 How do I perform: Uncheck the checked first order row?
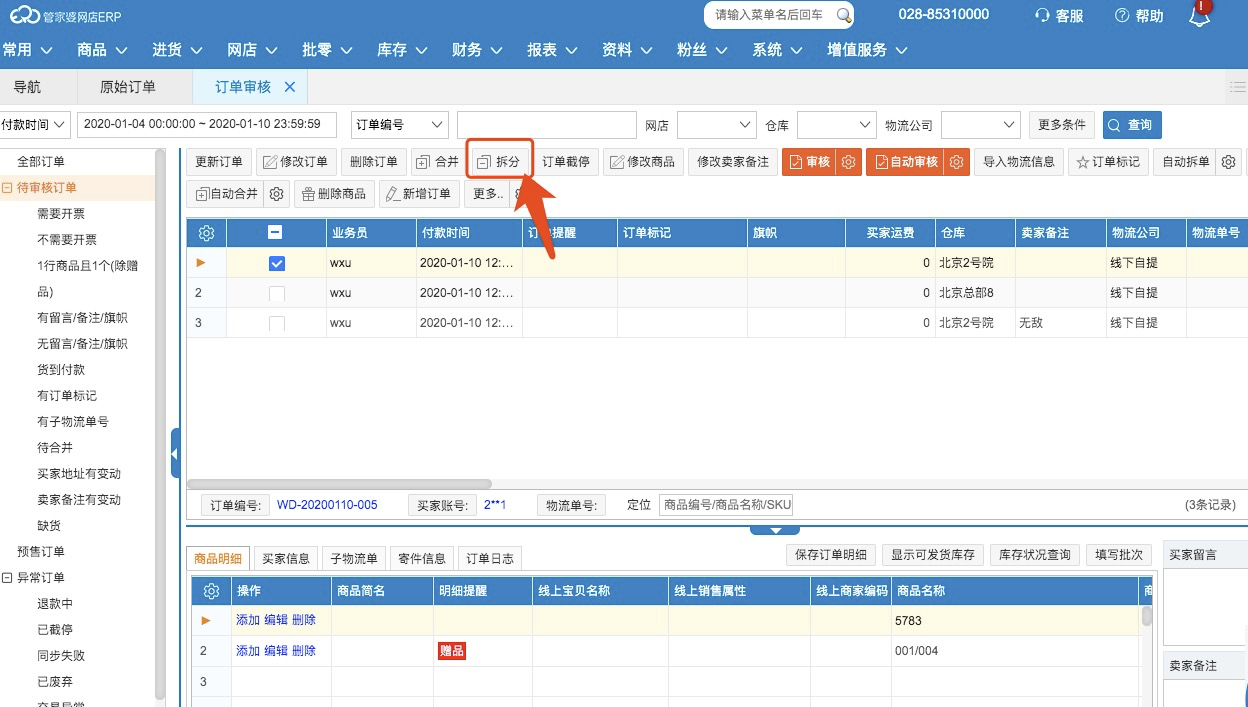pos(277,263)
